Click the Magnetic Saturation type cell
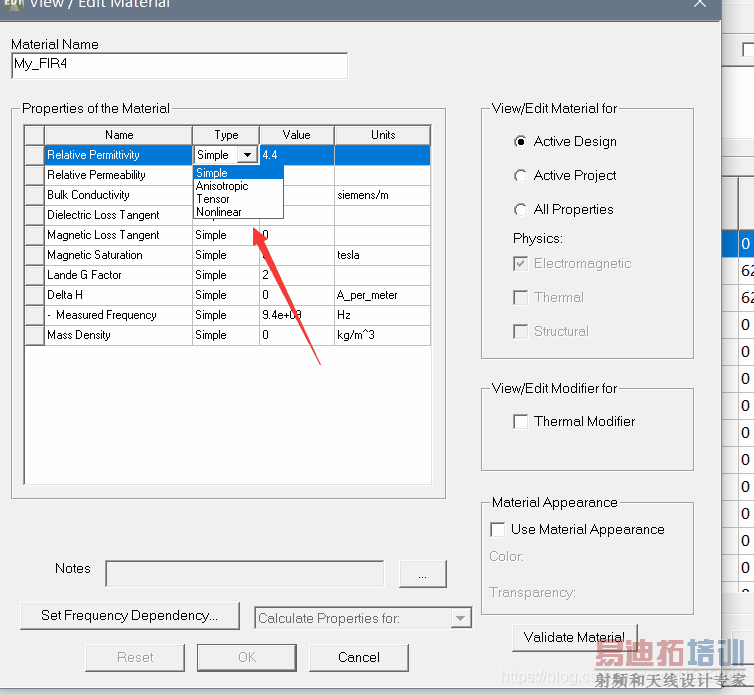The width and height of the screenshot is (754, 695). tap(226, 255)
